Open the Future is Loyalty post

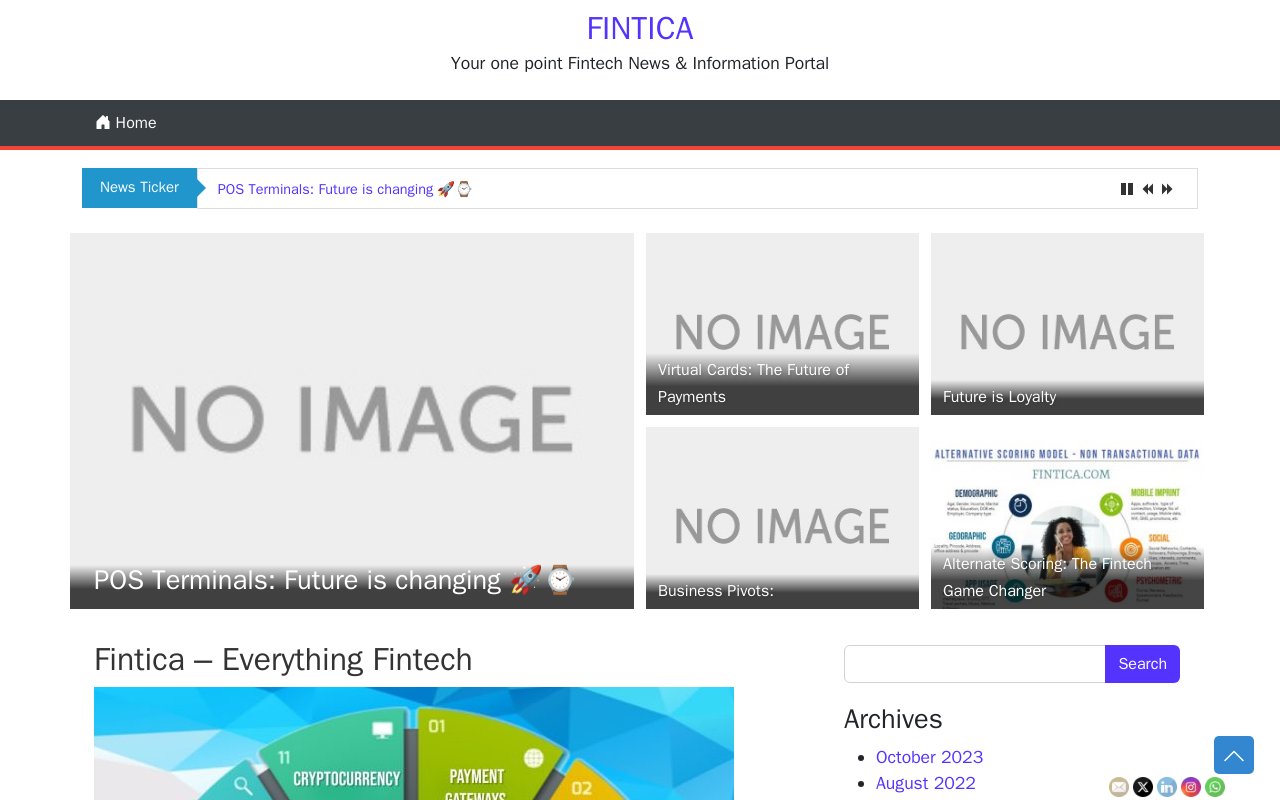(x=1067, y=324)
